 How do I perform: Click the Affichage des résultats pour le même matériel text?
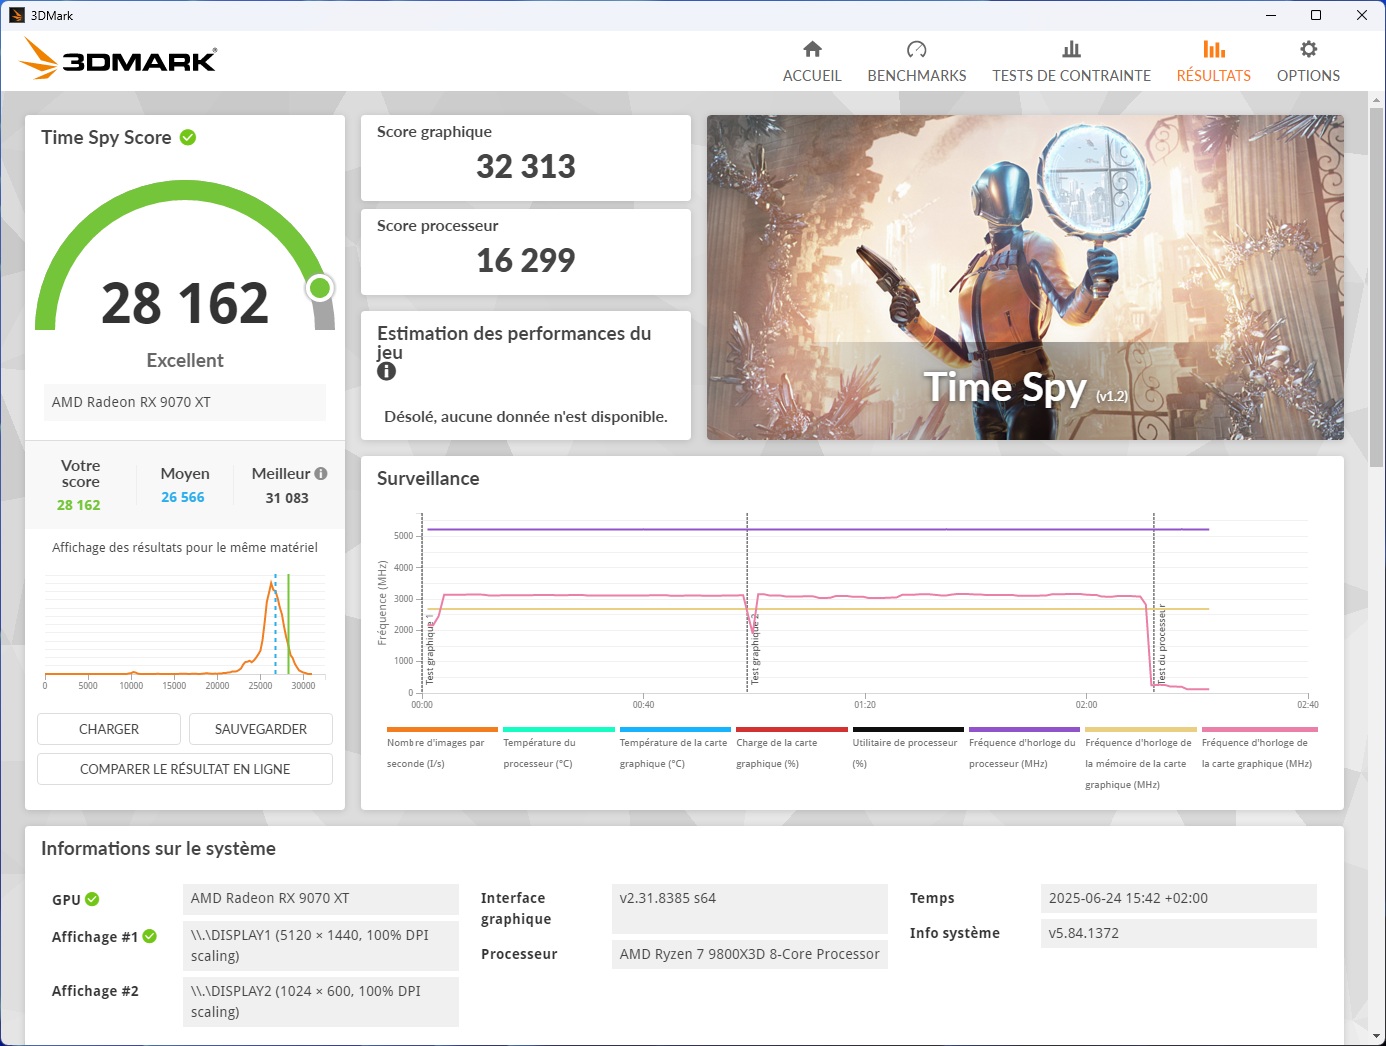coord(185,548)
